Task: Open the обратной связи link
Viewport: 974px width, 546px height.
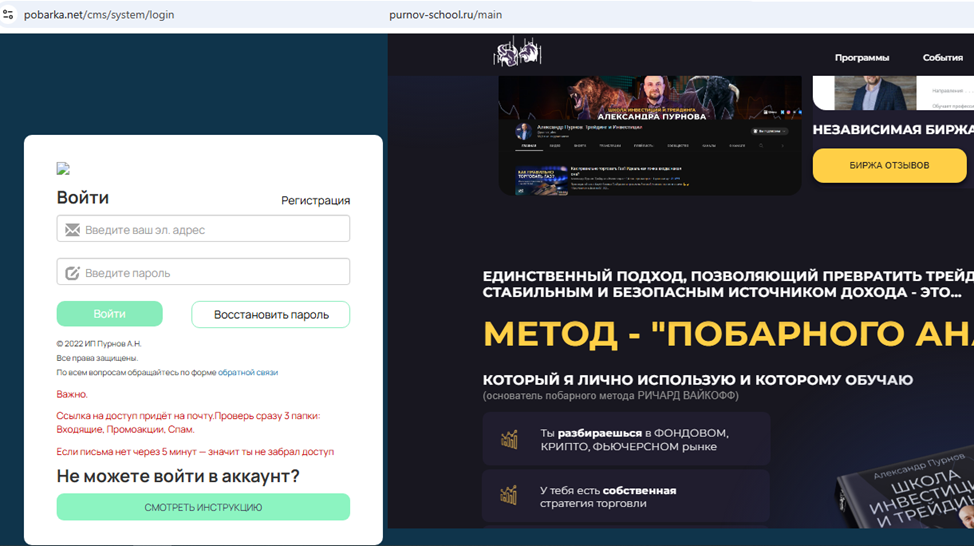Action: click(248, 372)
